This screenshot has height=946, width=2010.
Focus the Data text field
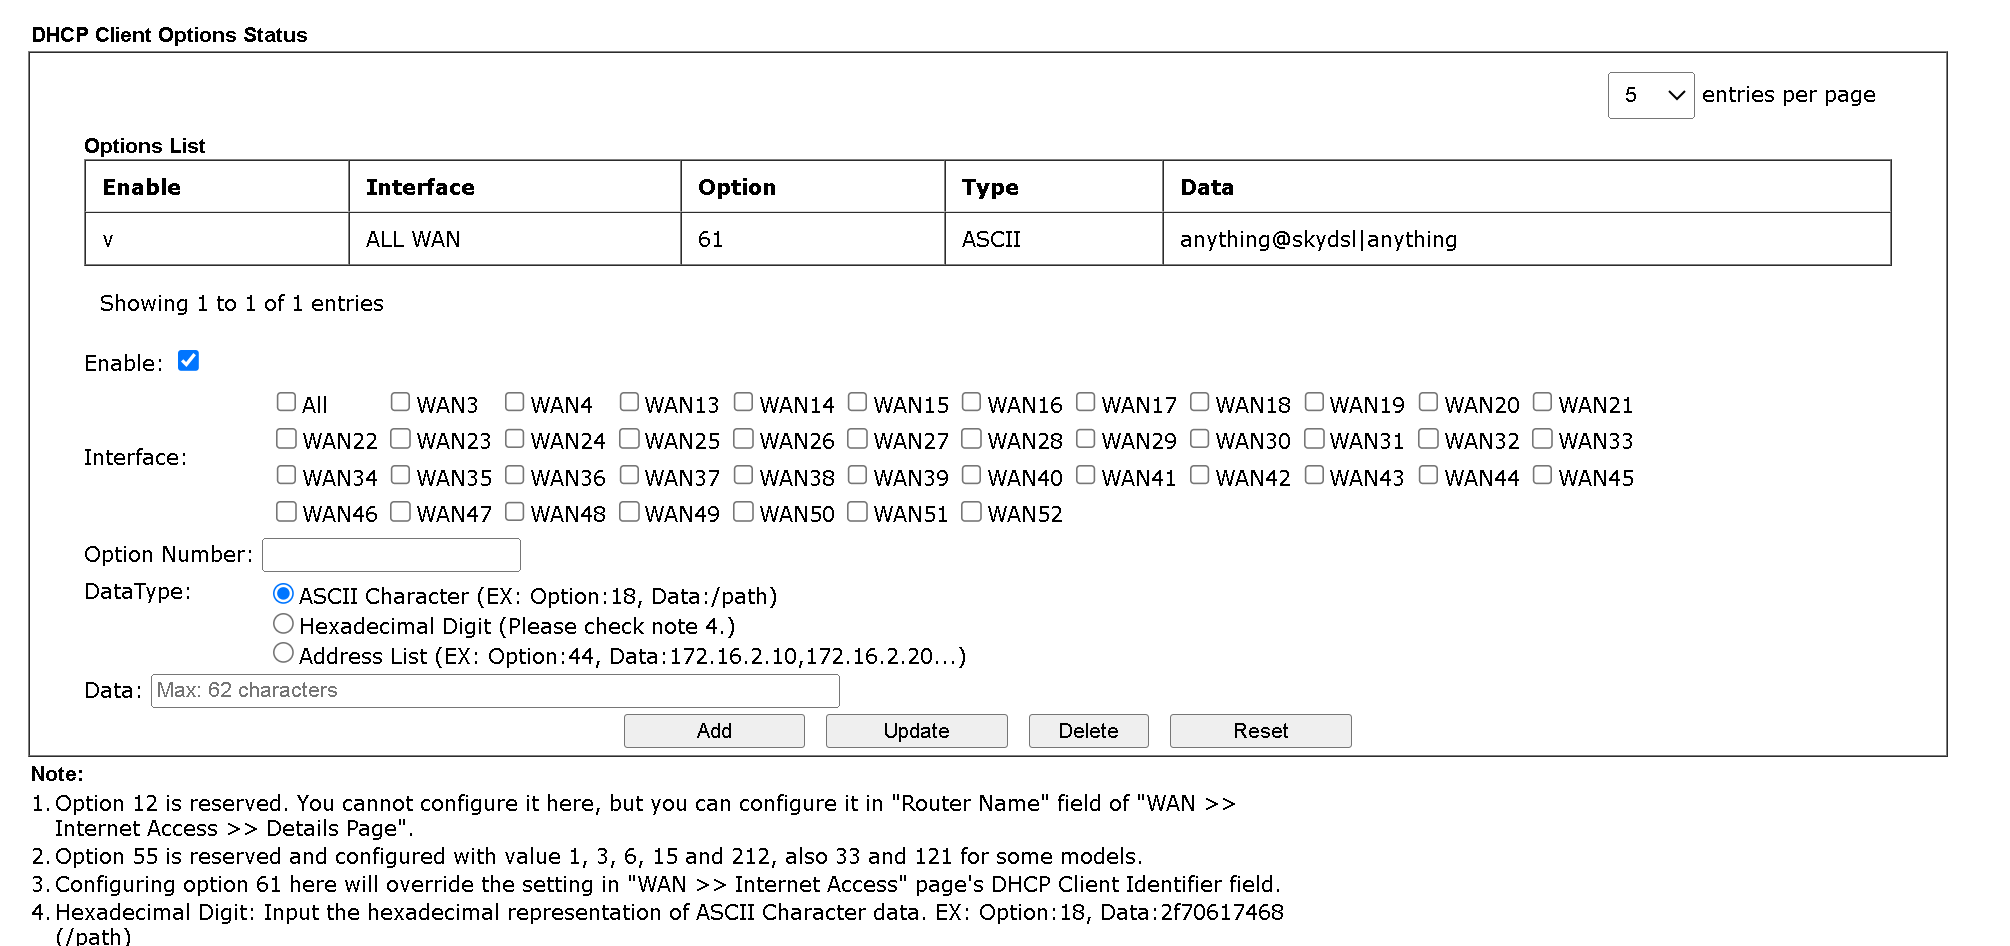click(495, 690)
